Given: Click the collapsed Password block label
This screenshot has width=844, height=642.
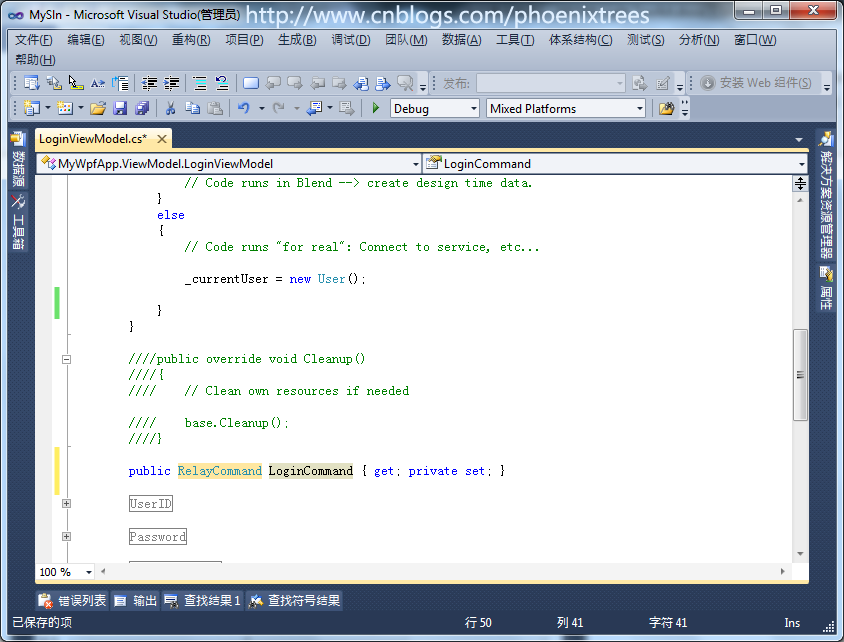Looking at the screenshot, I should [158, 537].
